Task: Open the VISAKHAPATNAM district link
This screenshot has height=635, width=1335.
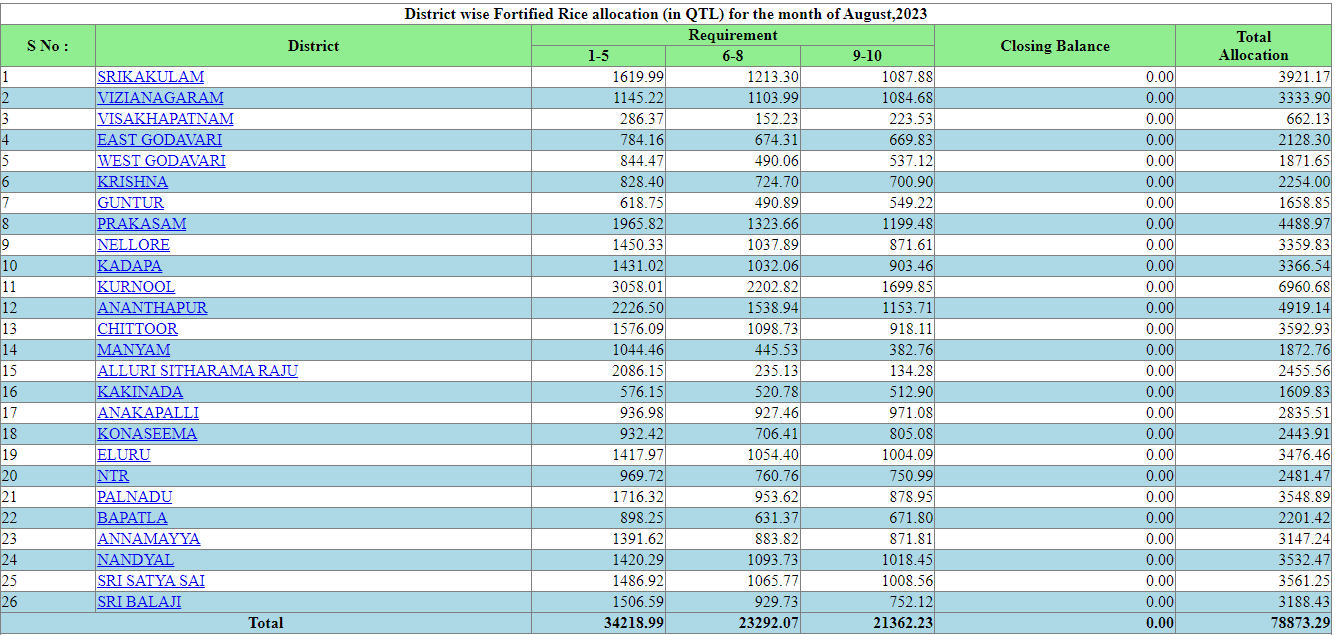Action: (x=165, y=119)
